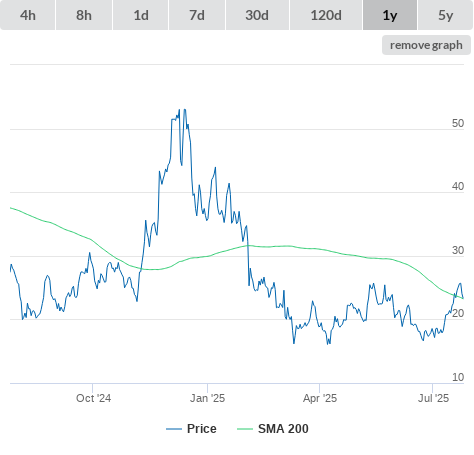Viewport: 474px width, 455px height.
Task: Click the remove graph button
Action: point(426,45)
